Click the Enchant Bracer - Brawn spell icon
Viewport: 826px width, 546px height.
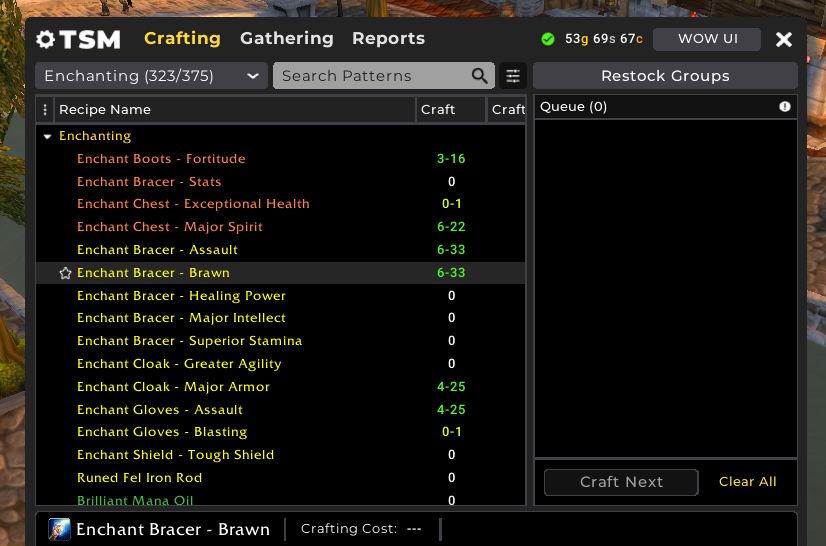tap(59, 529)
